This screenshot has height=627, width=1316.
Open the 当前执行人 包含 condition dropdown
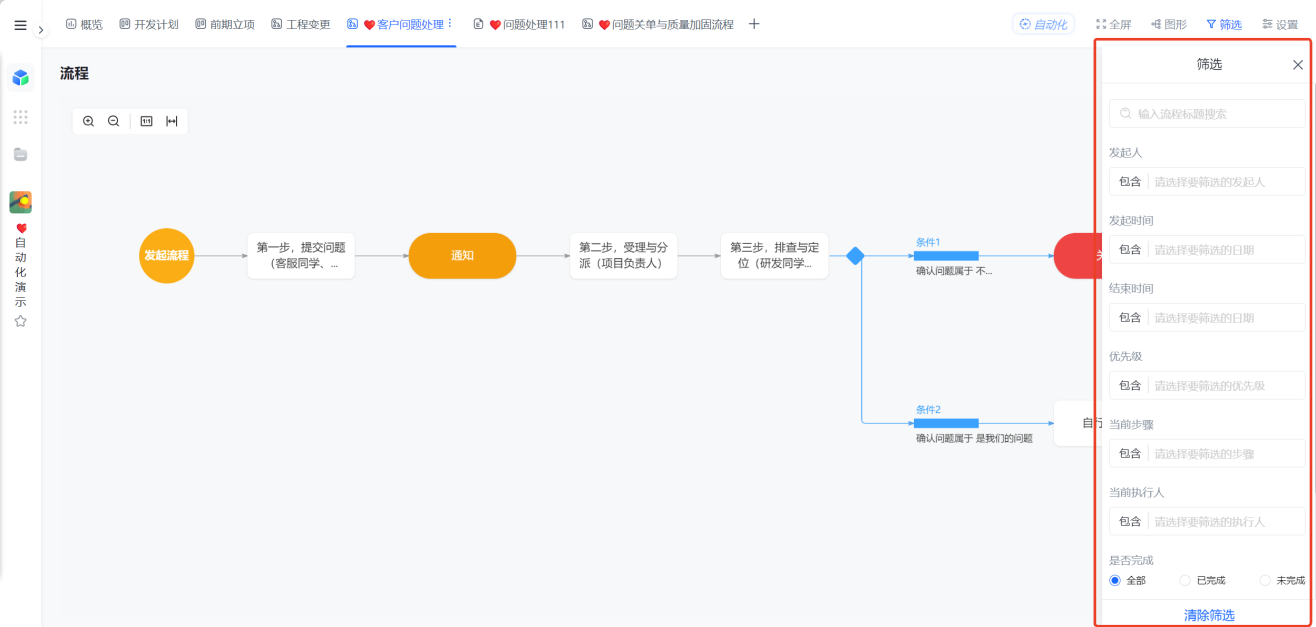click(x=1130, y=522)
